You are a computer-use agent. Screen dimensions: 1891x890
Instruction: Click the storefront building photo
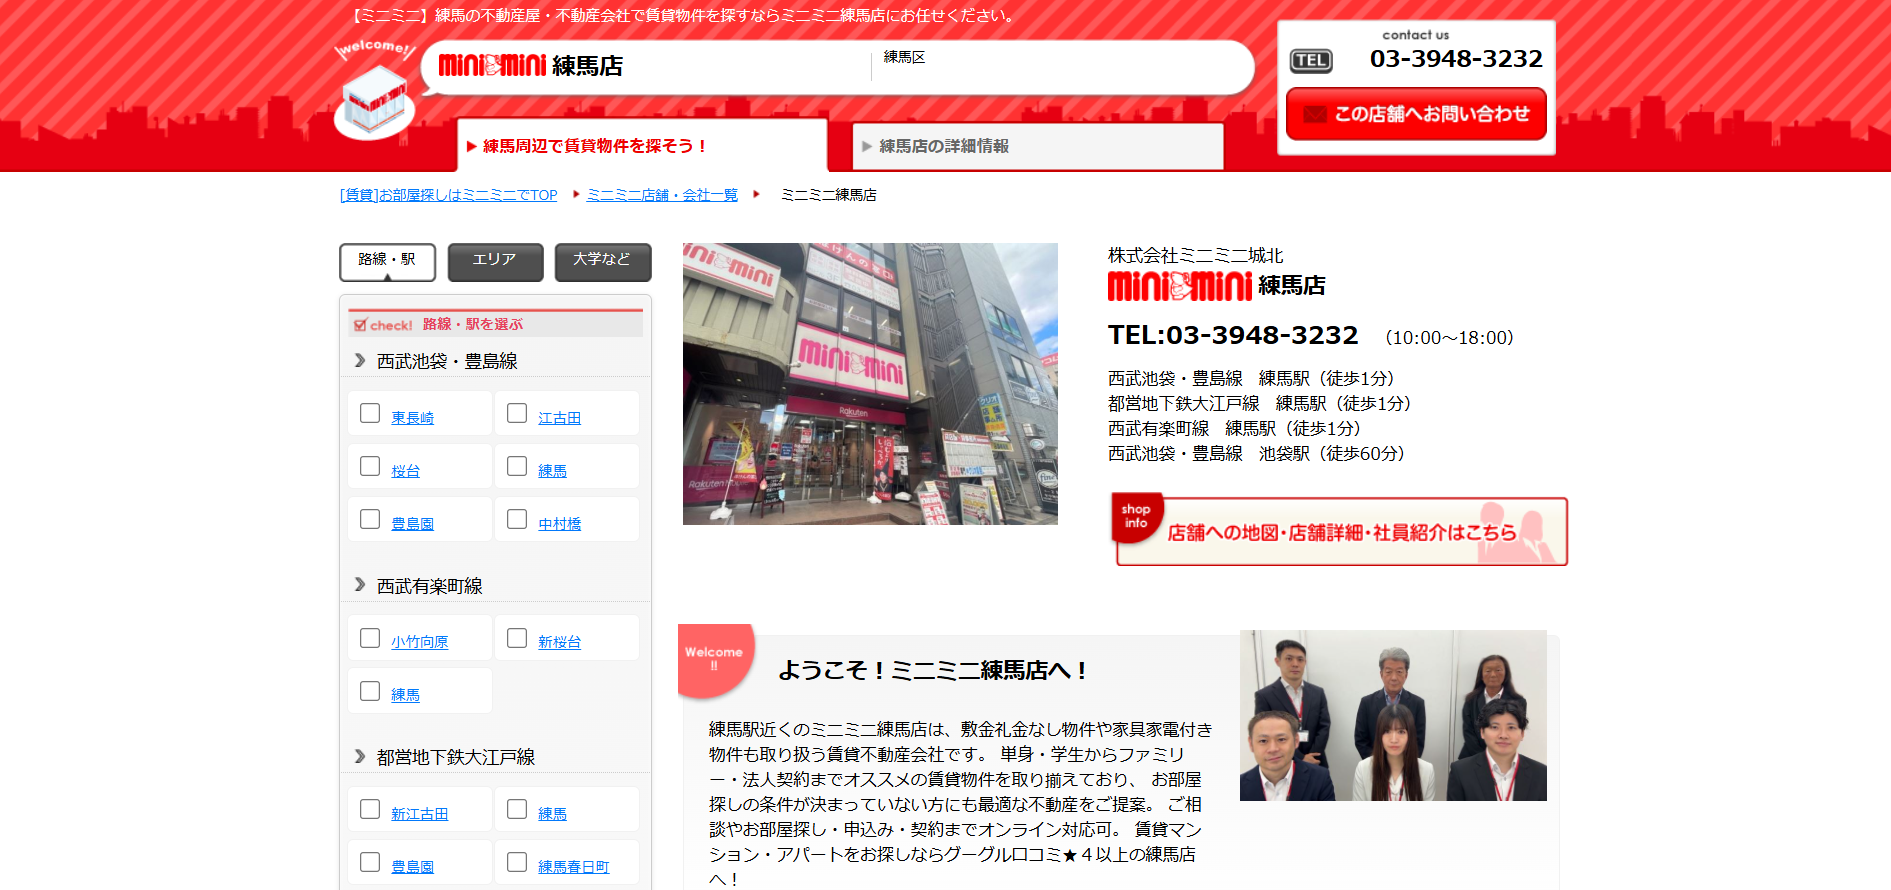870,384
